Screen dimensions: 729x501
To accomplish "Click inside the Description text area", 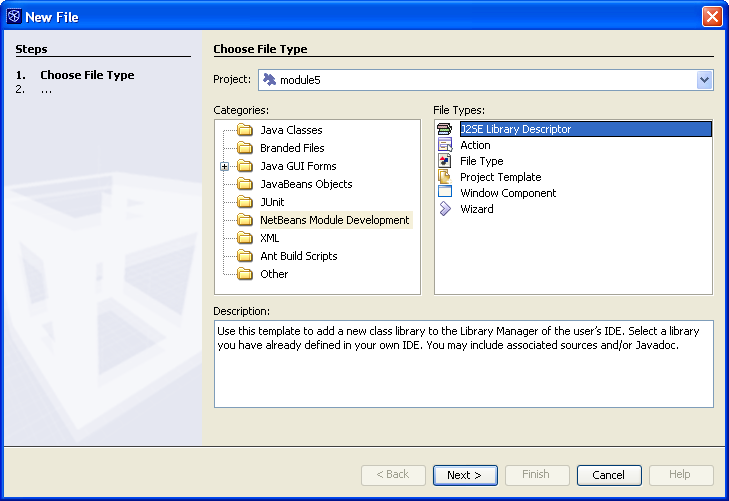I will point(464,364).
